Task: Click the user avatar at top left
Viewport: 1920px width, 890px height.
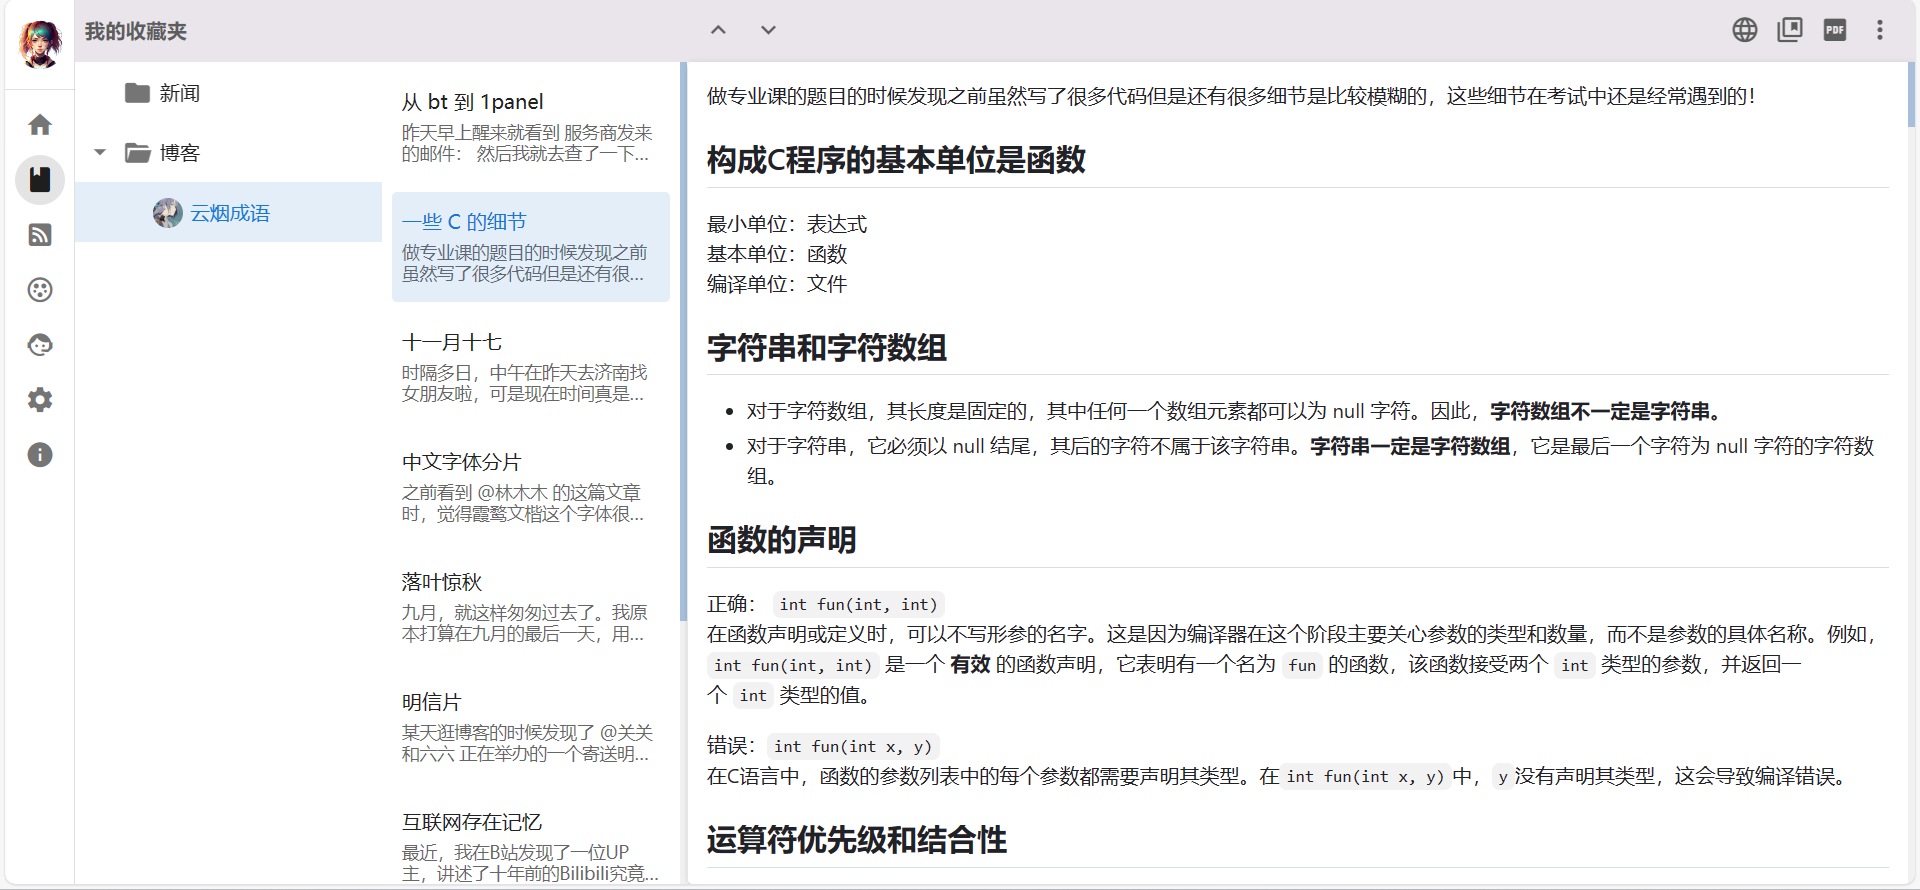Action: 40,43
